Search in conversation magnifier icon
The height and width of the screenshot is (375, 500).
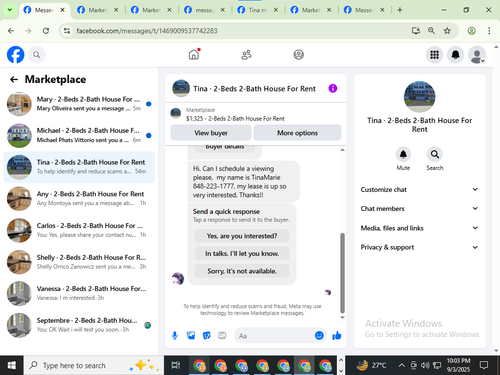(435, 154)
